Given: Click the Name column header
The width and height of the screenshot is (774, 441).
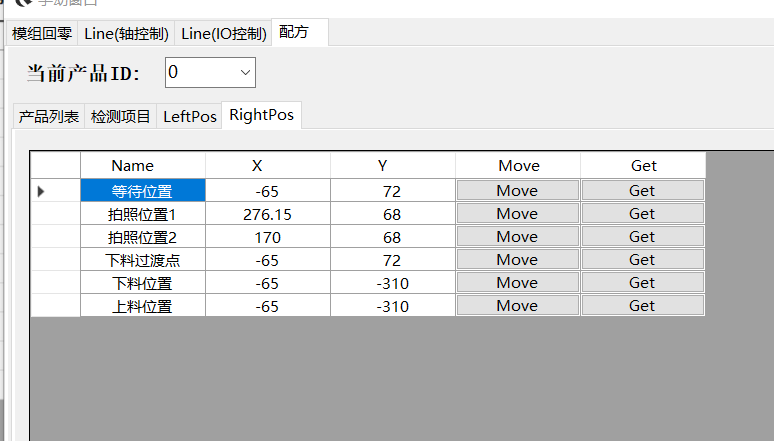Looking at the screenshot, I should [133, 165].
